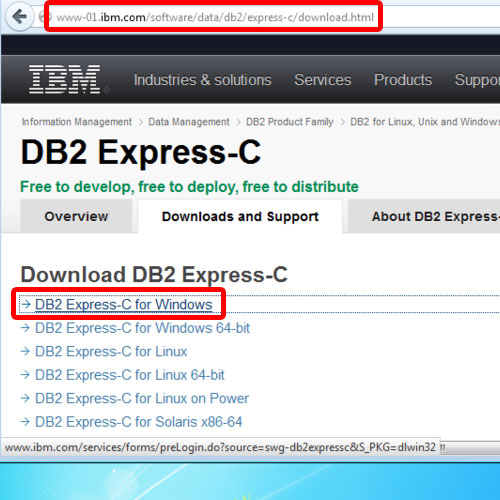500x500 pixels.
Task: Open the Services menu
Action: 323,80
